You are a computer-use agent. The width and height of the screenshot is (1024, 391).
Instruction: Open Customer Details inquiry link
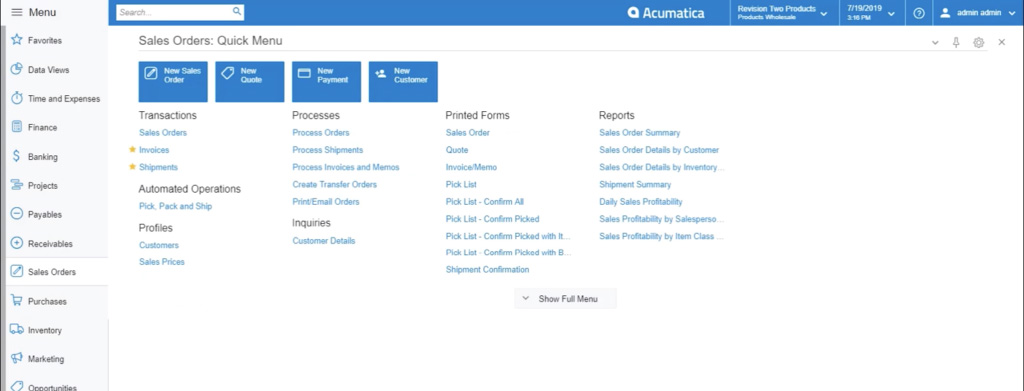click(x=324, y=240)
